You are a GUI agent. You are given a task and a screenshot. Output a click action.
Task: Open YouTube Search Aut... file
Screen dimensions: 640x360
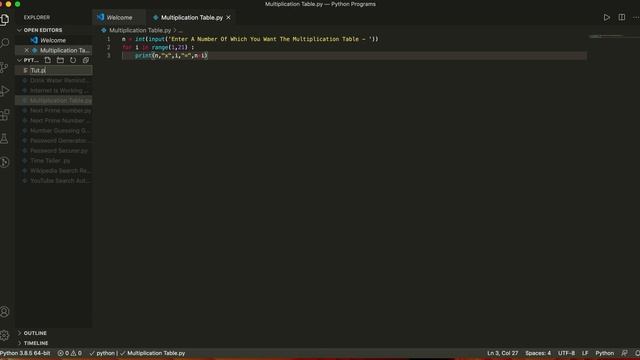53,181
